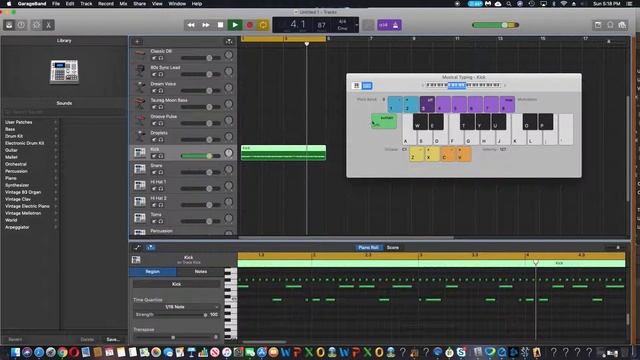This screenshot has width=640, height=360.
Task: Switch to Piano Roll tab in editor
Action: coord(369,247)
